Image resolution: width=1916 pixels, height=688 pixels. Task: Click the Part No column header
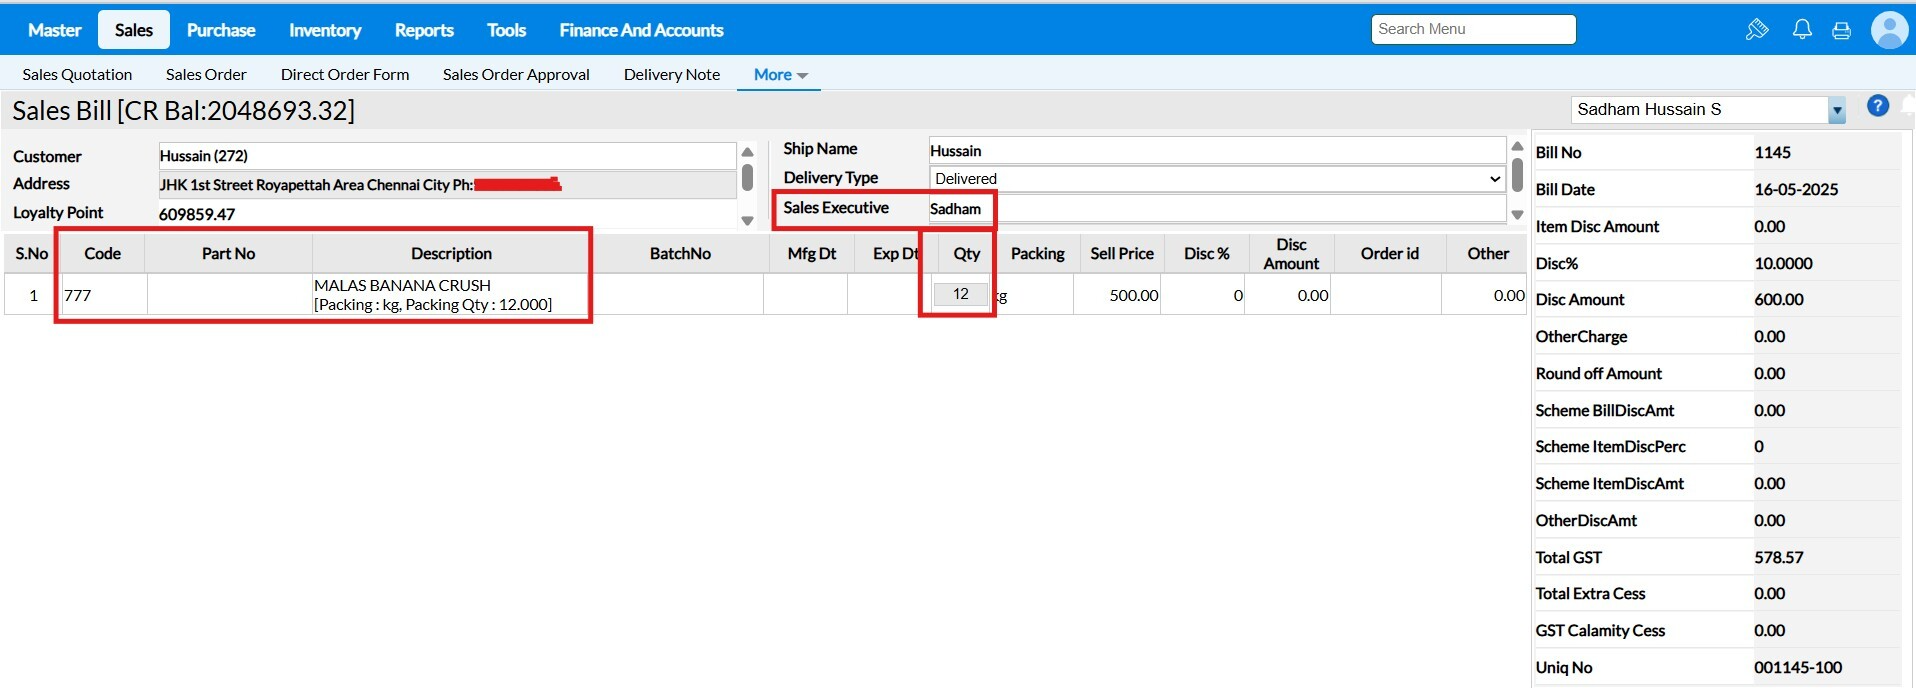(x=228, y=254)
